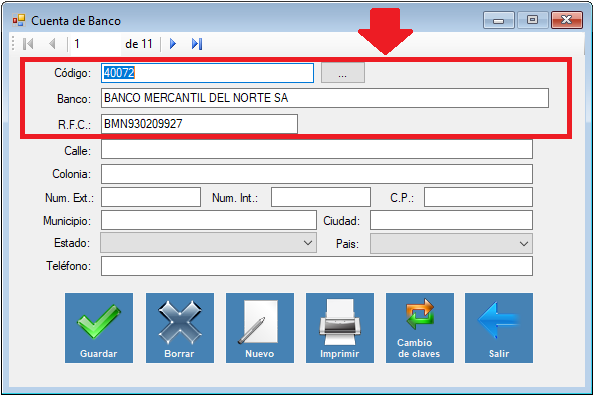The width and height of the screenshot is (595, 396).
Task: Click the Código input field
Action: 207,73
